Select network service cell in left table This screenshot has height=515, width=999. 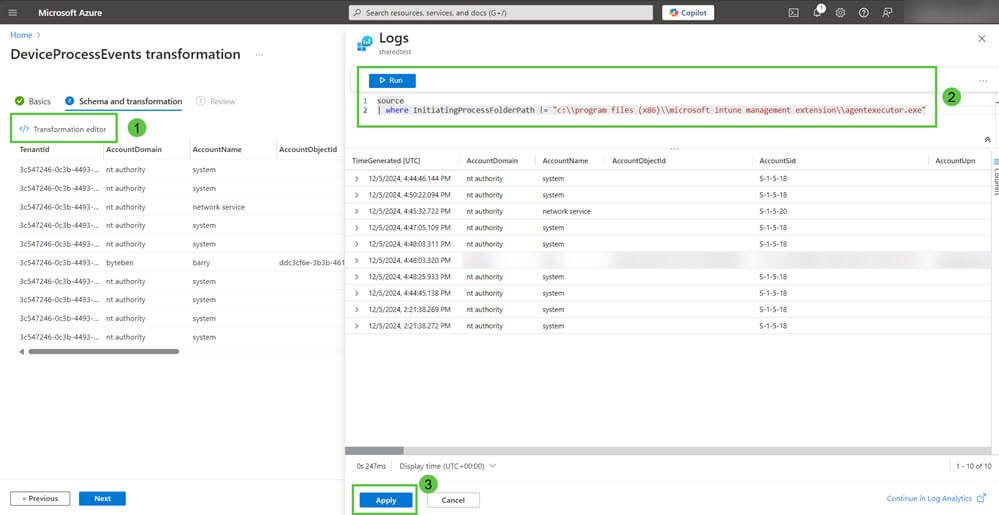[219, 207]
